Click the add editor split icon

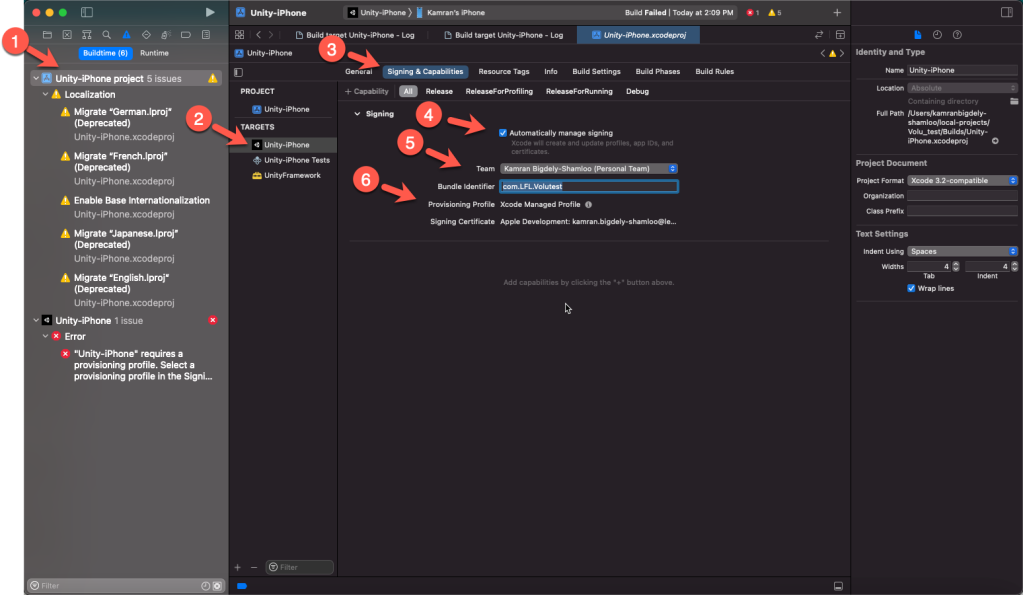838,34
